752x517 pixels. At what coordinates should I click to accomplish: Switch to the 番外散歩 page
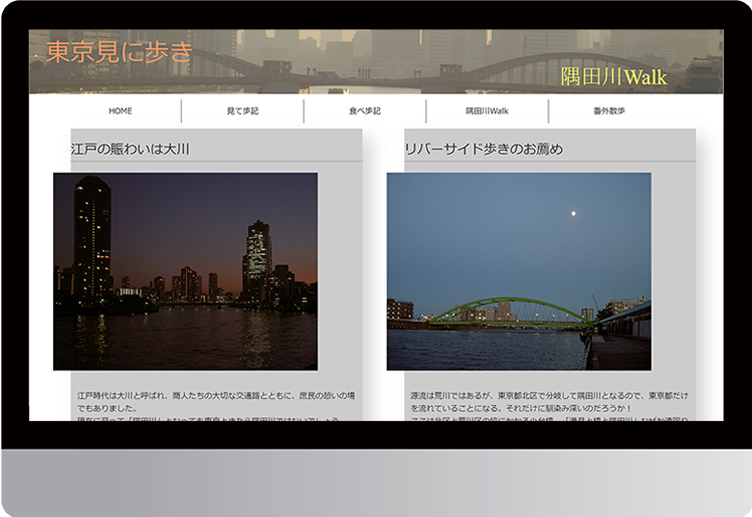point(609,111)
